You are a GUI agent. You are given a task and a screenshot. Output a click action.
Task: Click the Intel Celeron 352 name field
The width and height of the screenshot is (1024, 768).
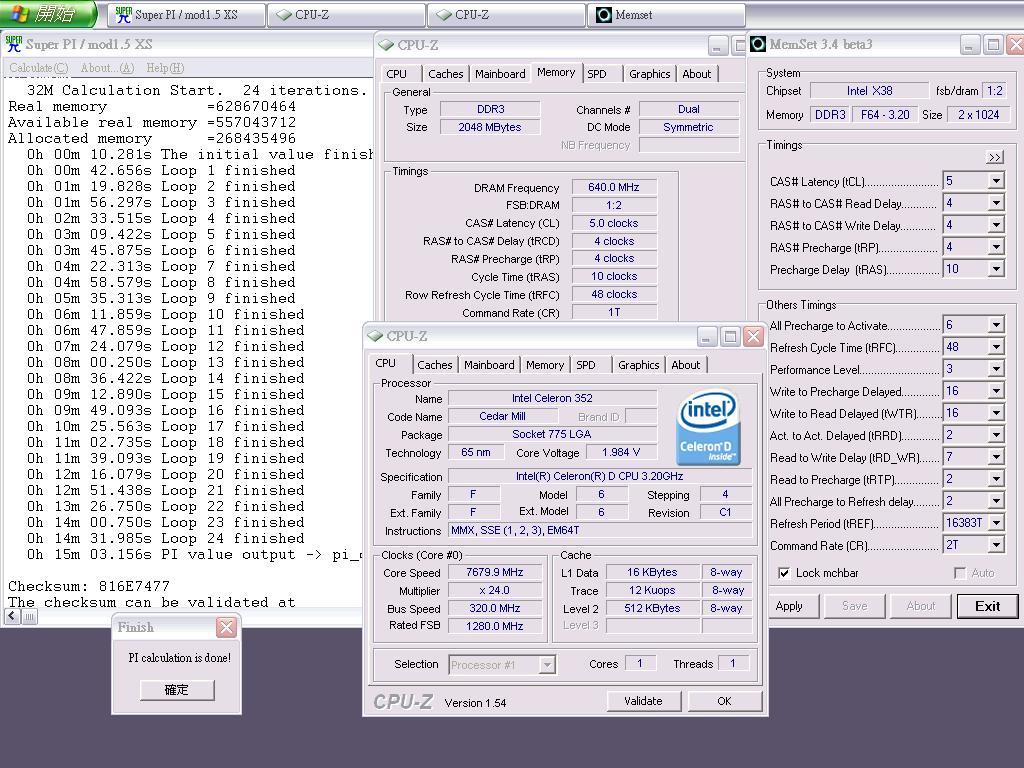tap(552, 398)
